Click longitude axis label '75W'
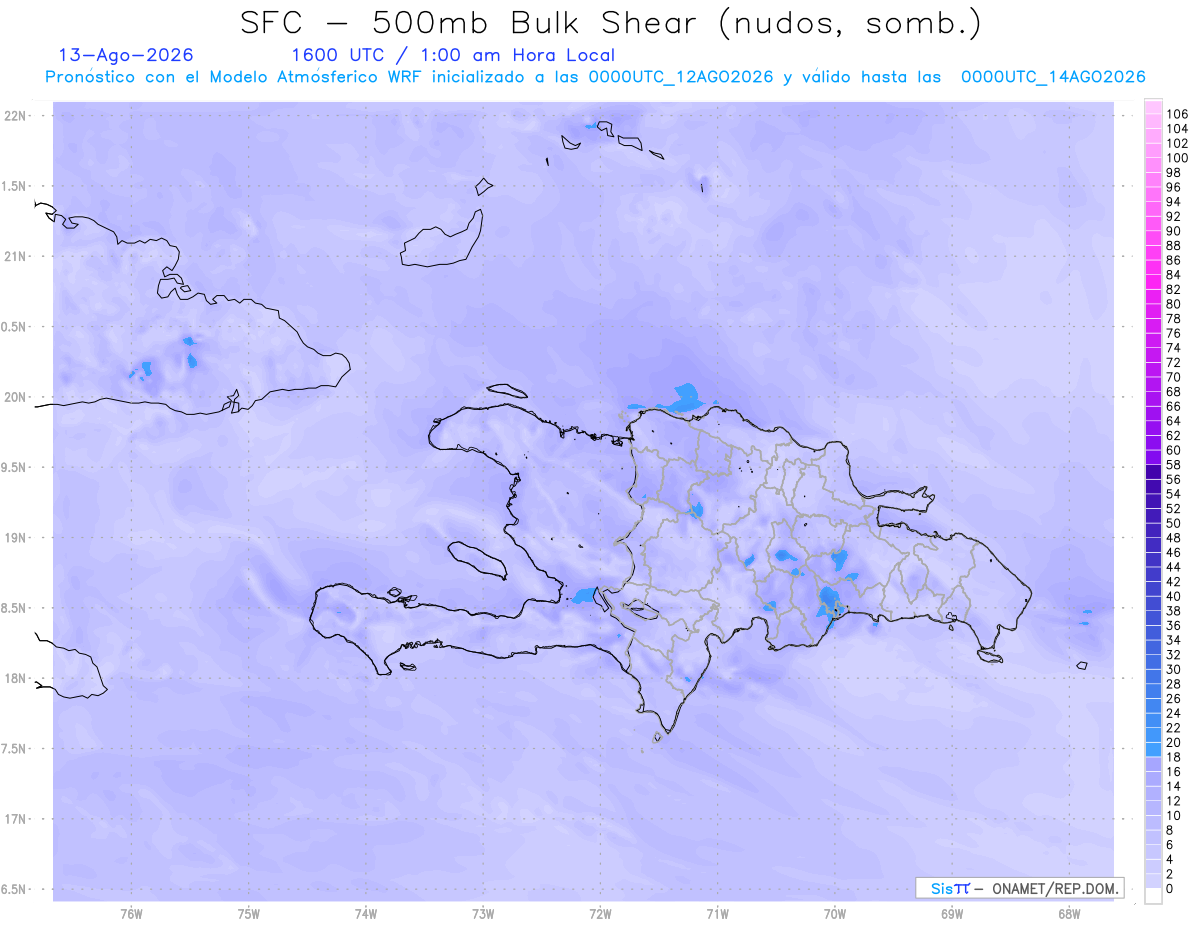Image resolution: width=1200 pixels, height=927 pixels. point(249,914)
